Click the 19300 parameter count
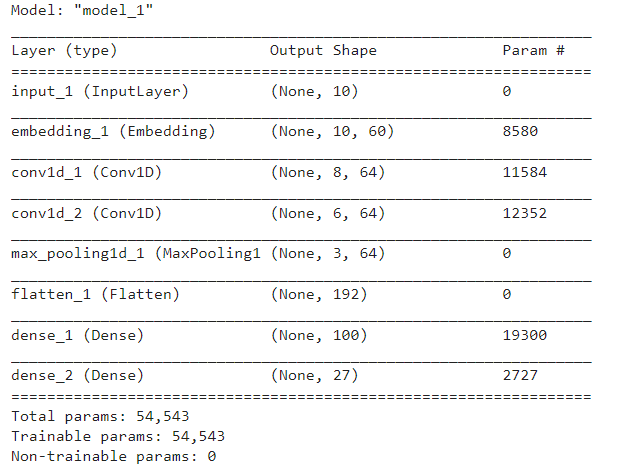The height and width of the screenshot is (472, 622). 524,335
